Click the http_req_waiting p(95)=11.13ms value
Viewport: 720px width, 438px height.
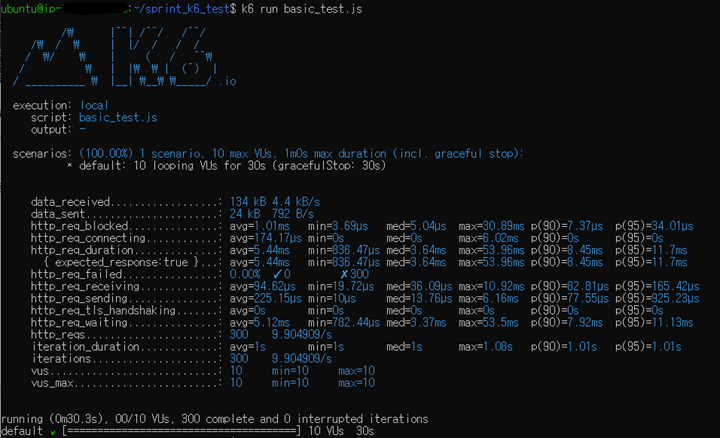point(654,323)
